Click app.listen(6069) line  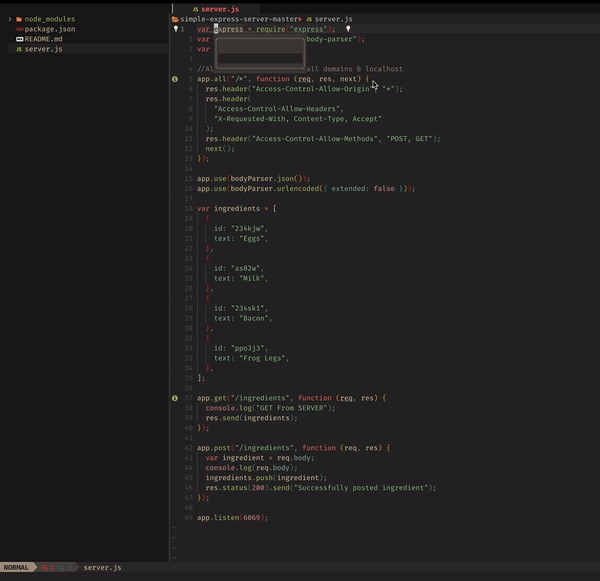coord(233,517)
